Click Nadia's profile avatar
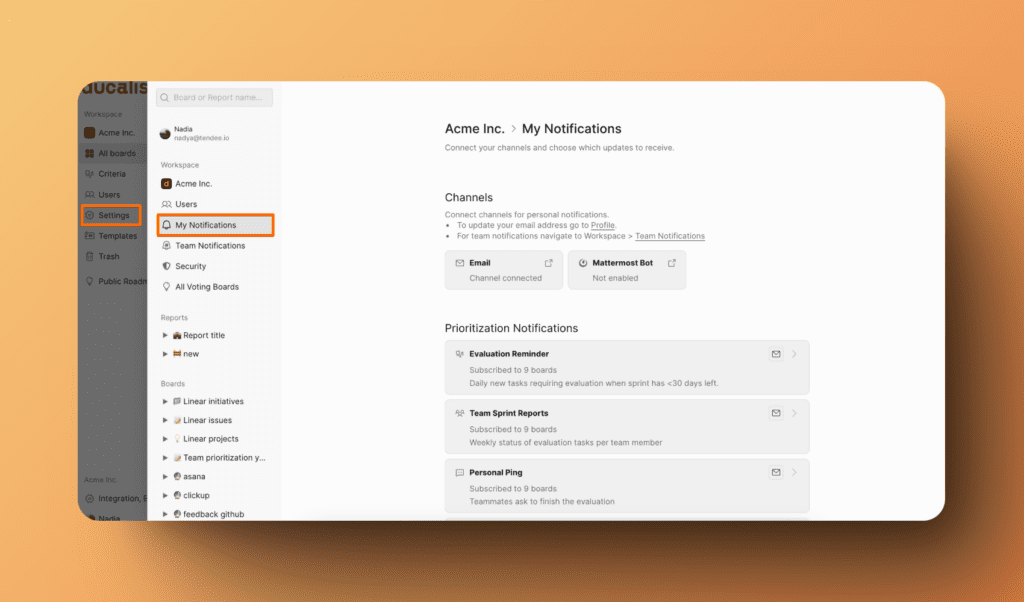 (x=164, y=133)
